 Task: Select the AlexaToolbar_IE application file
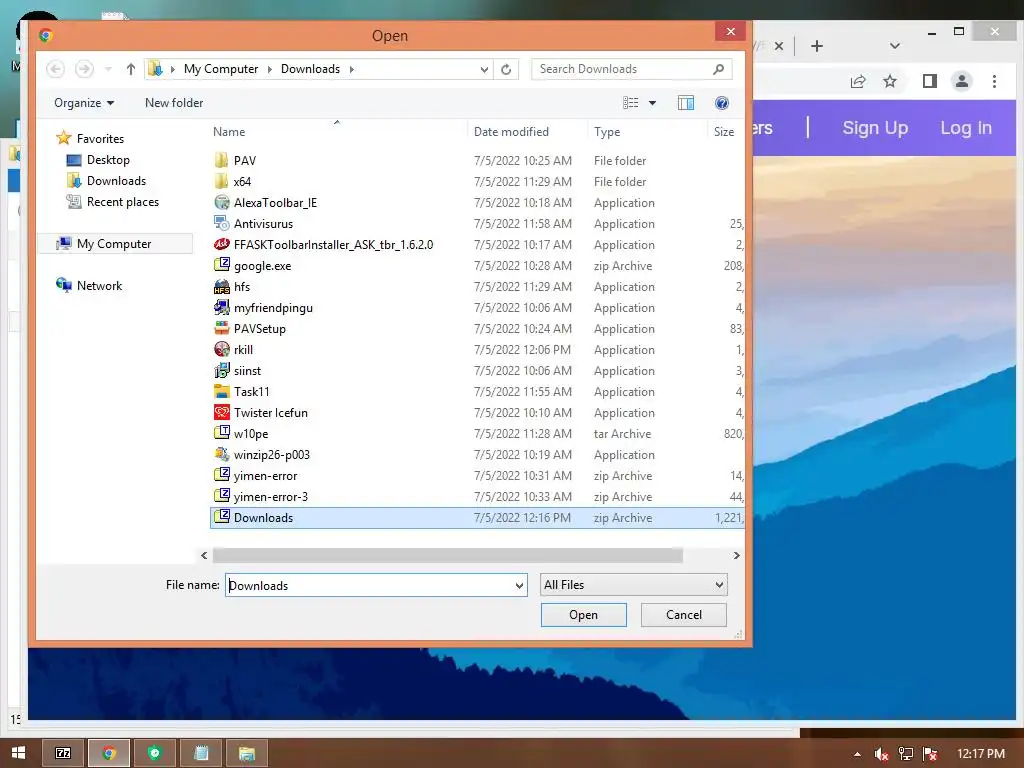coord(477,202)
